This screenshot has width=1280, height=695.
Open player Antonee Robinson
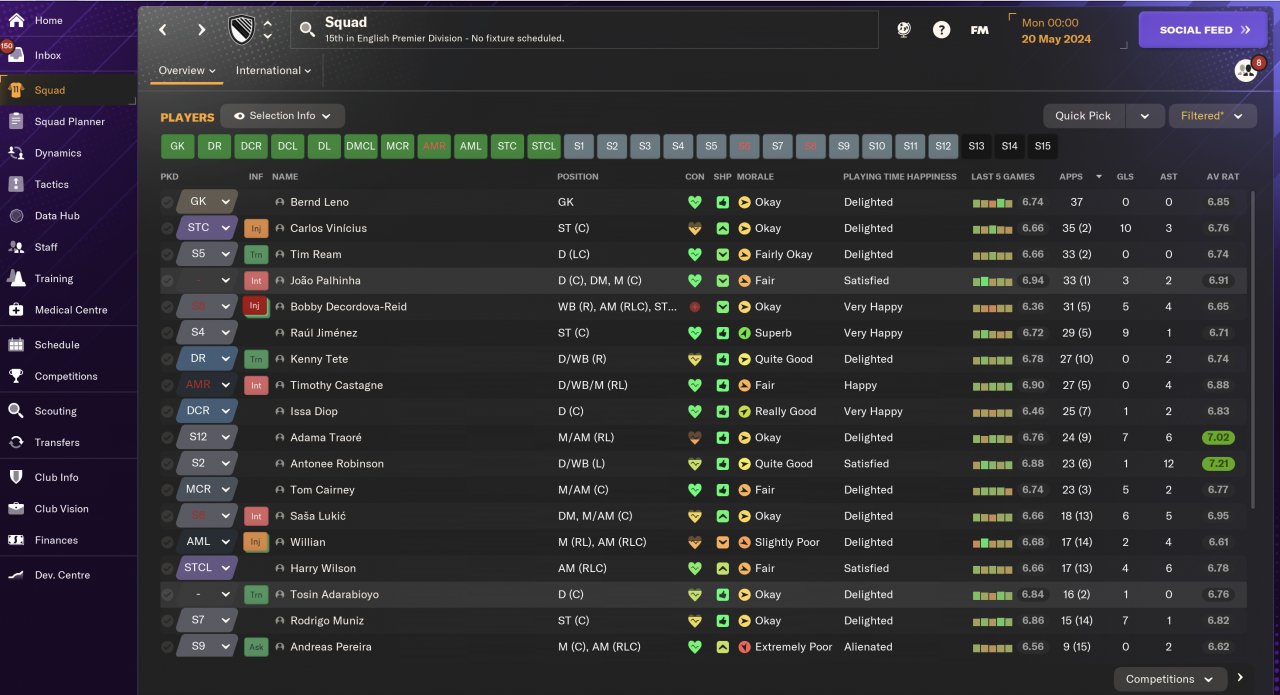337,463
